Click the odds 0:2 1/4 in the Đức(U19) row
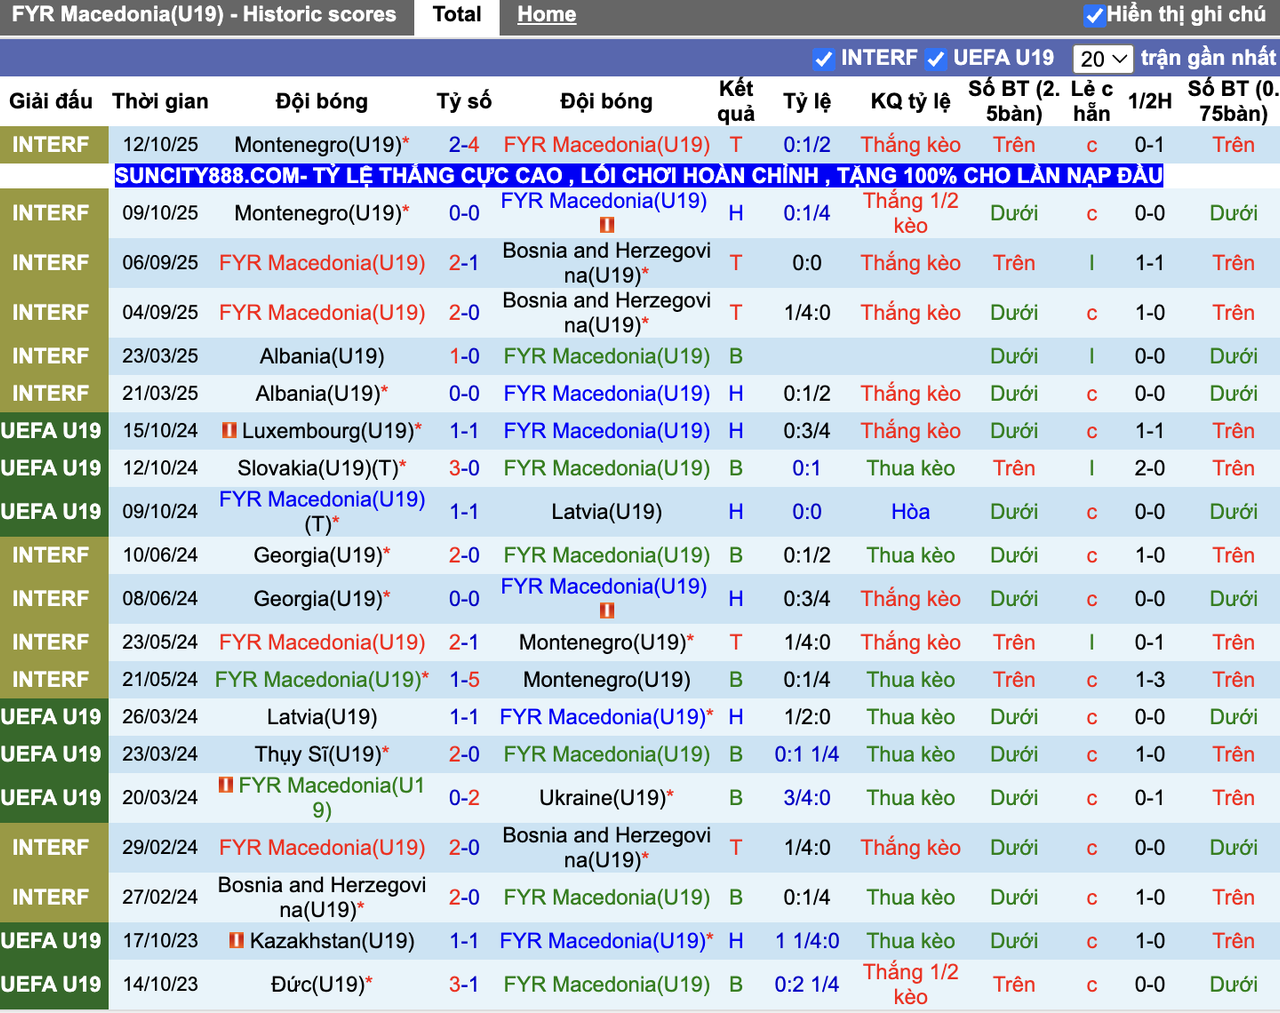The width and height of the screenshot is (1280, 1013). click(807, 985)
